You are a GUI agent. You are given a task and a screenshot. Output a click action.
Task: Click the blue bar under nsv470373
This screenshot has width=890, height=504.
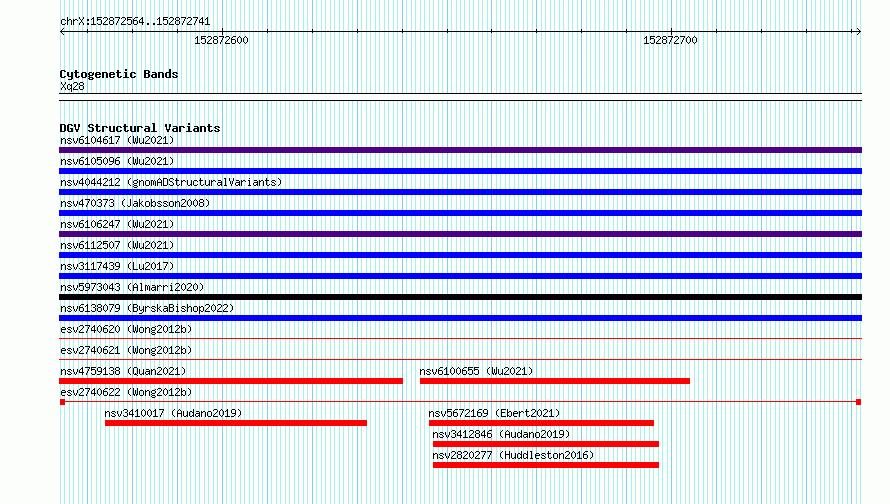(x=460, y=213)
